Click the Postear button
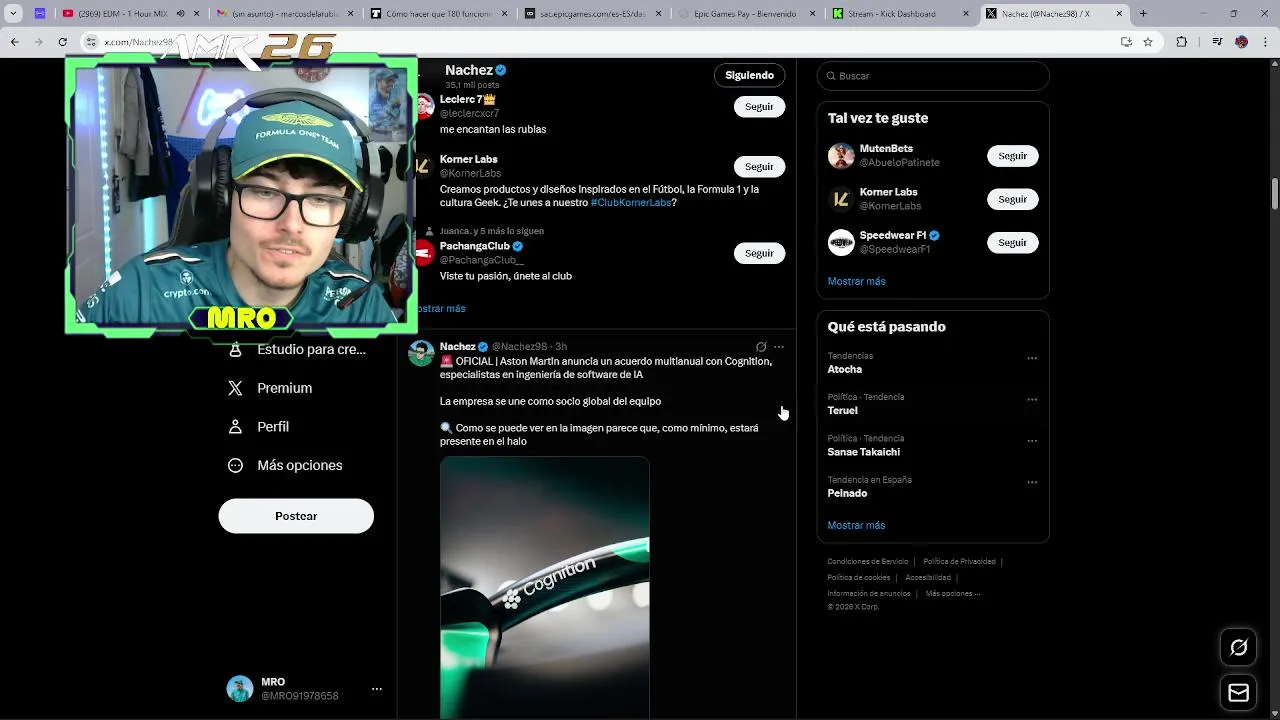 pos(296,516)
